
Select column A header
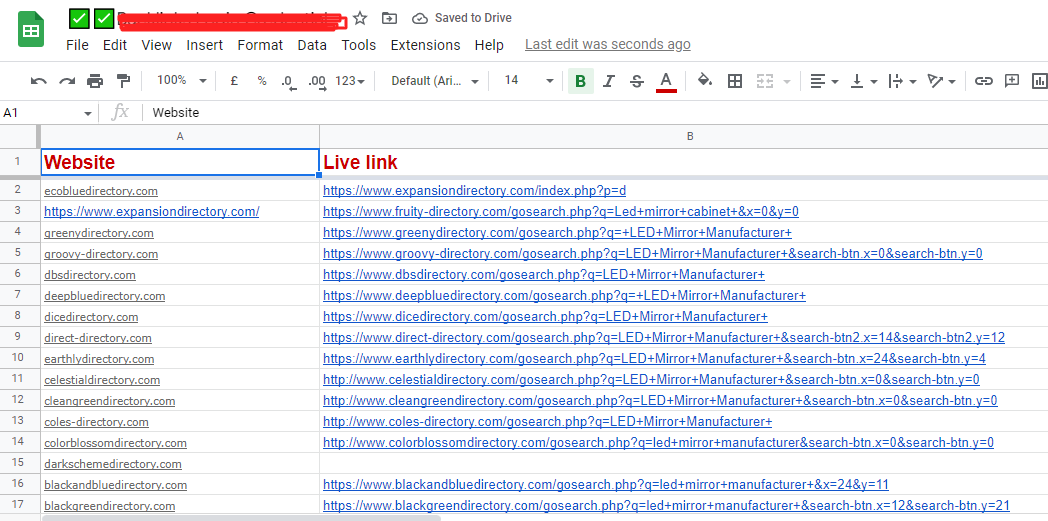click(180, 136)
